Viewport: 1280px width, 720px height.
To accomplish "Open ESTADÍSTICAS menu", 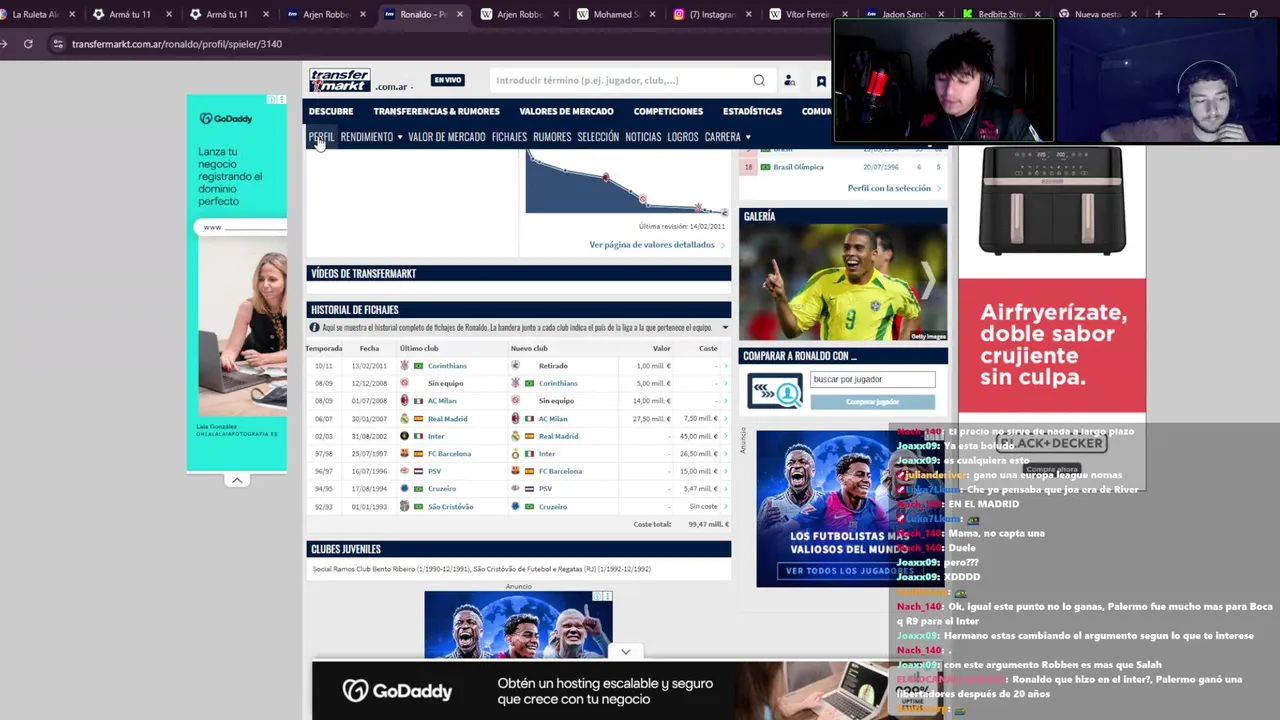I will (x=752, y=111).
